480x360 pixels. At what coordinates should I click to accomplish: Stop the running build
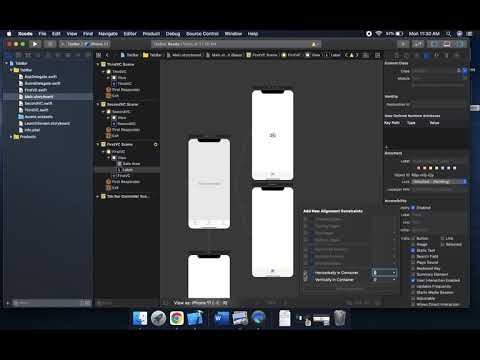[50, 44]
